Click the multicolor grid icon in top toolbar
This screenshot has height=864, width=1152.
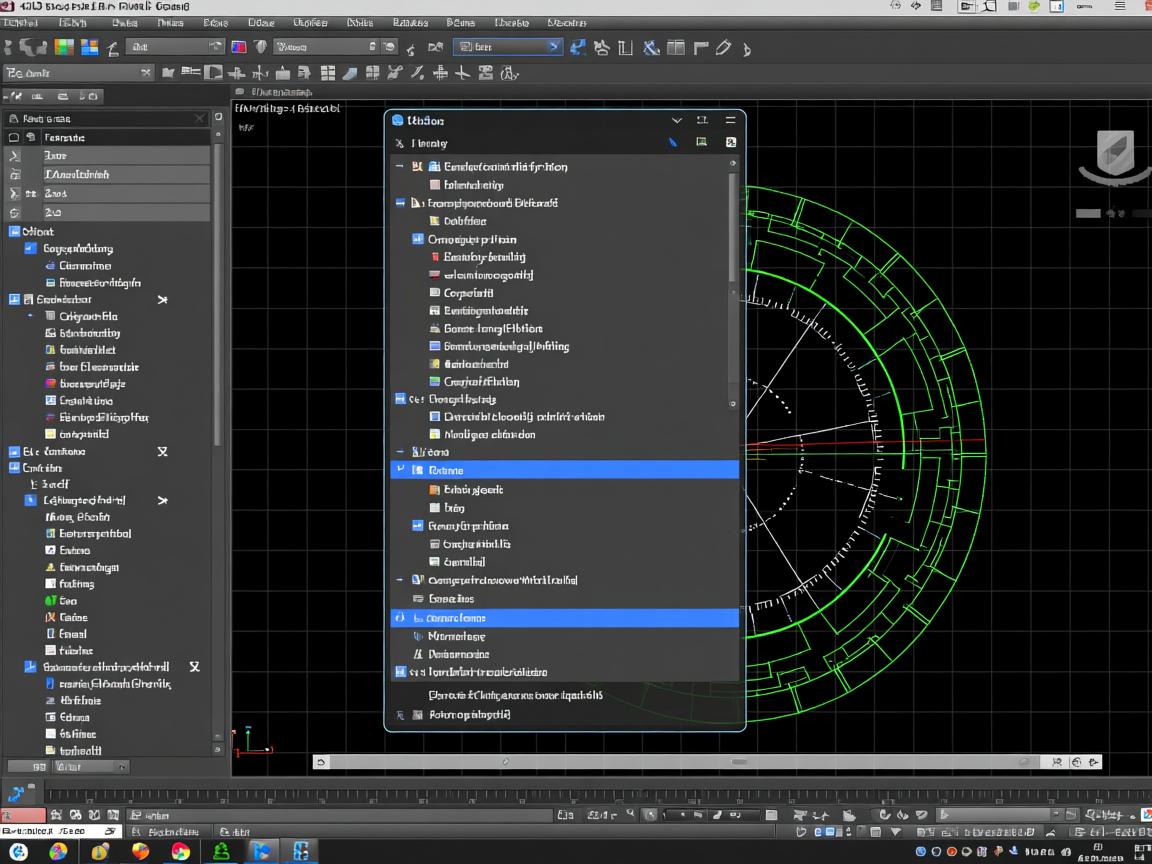click(65, 47)
